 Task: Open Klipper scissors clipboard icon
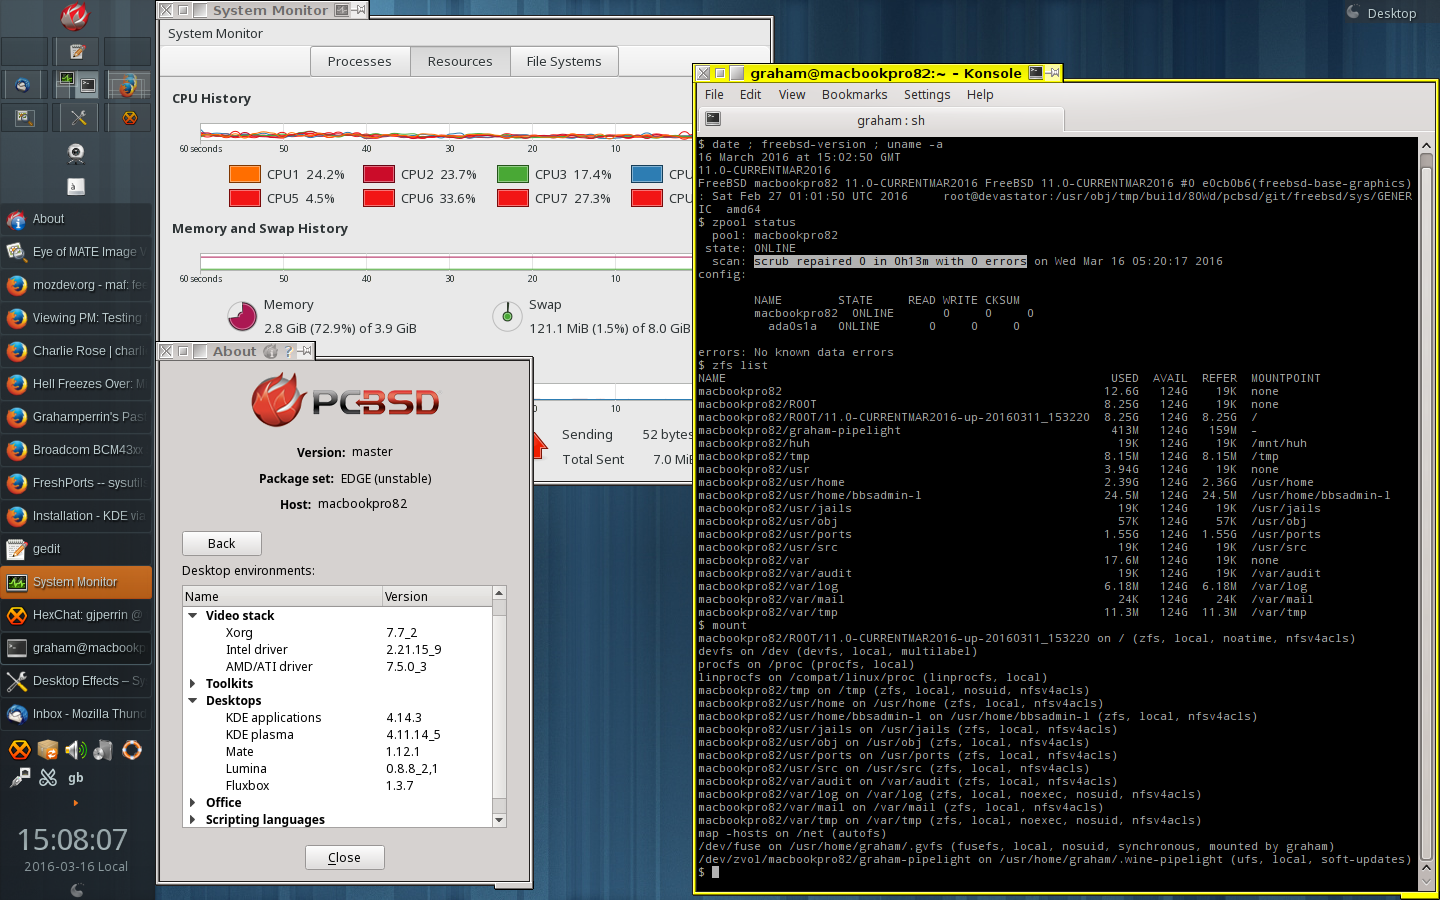coord(48,777)
